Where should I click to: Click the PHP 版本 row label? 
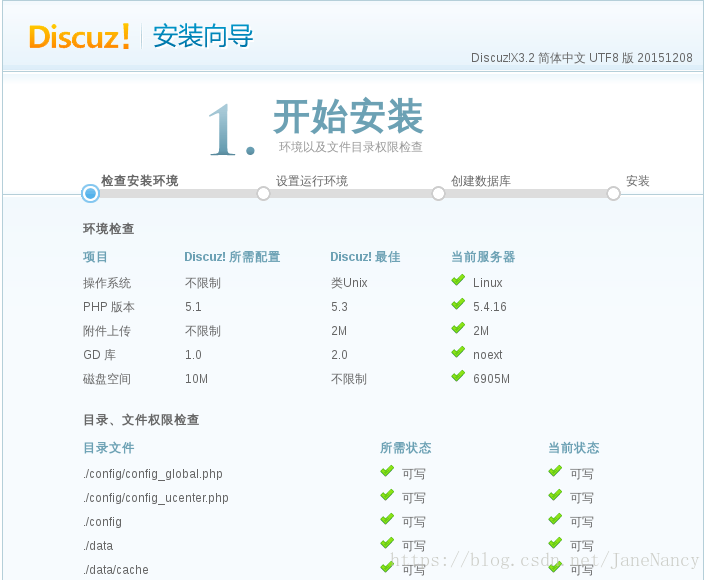(x=109, y=307)
